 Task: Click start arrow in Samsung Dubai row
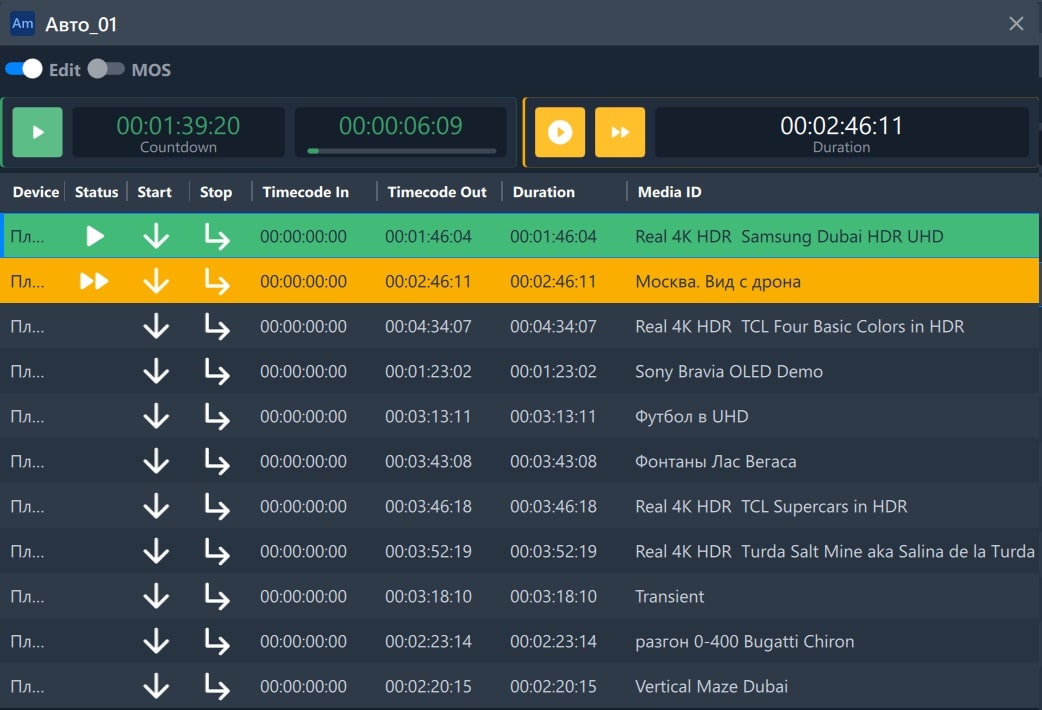point(156,236)
